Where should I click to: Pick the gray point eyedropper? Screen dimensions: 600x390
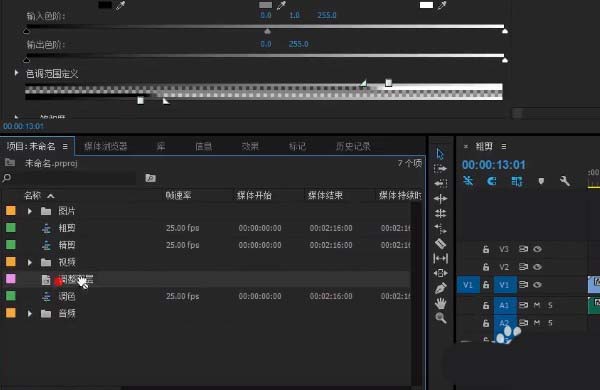[281, 5]
